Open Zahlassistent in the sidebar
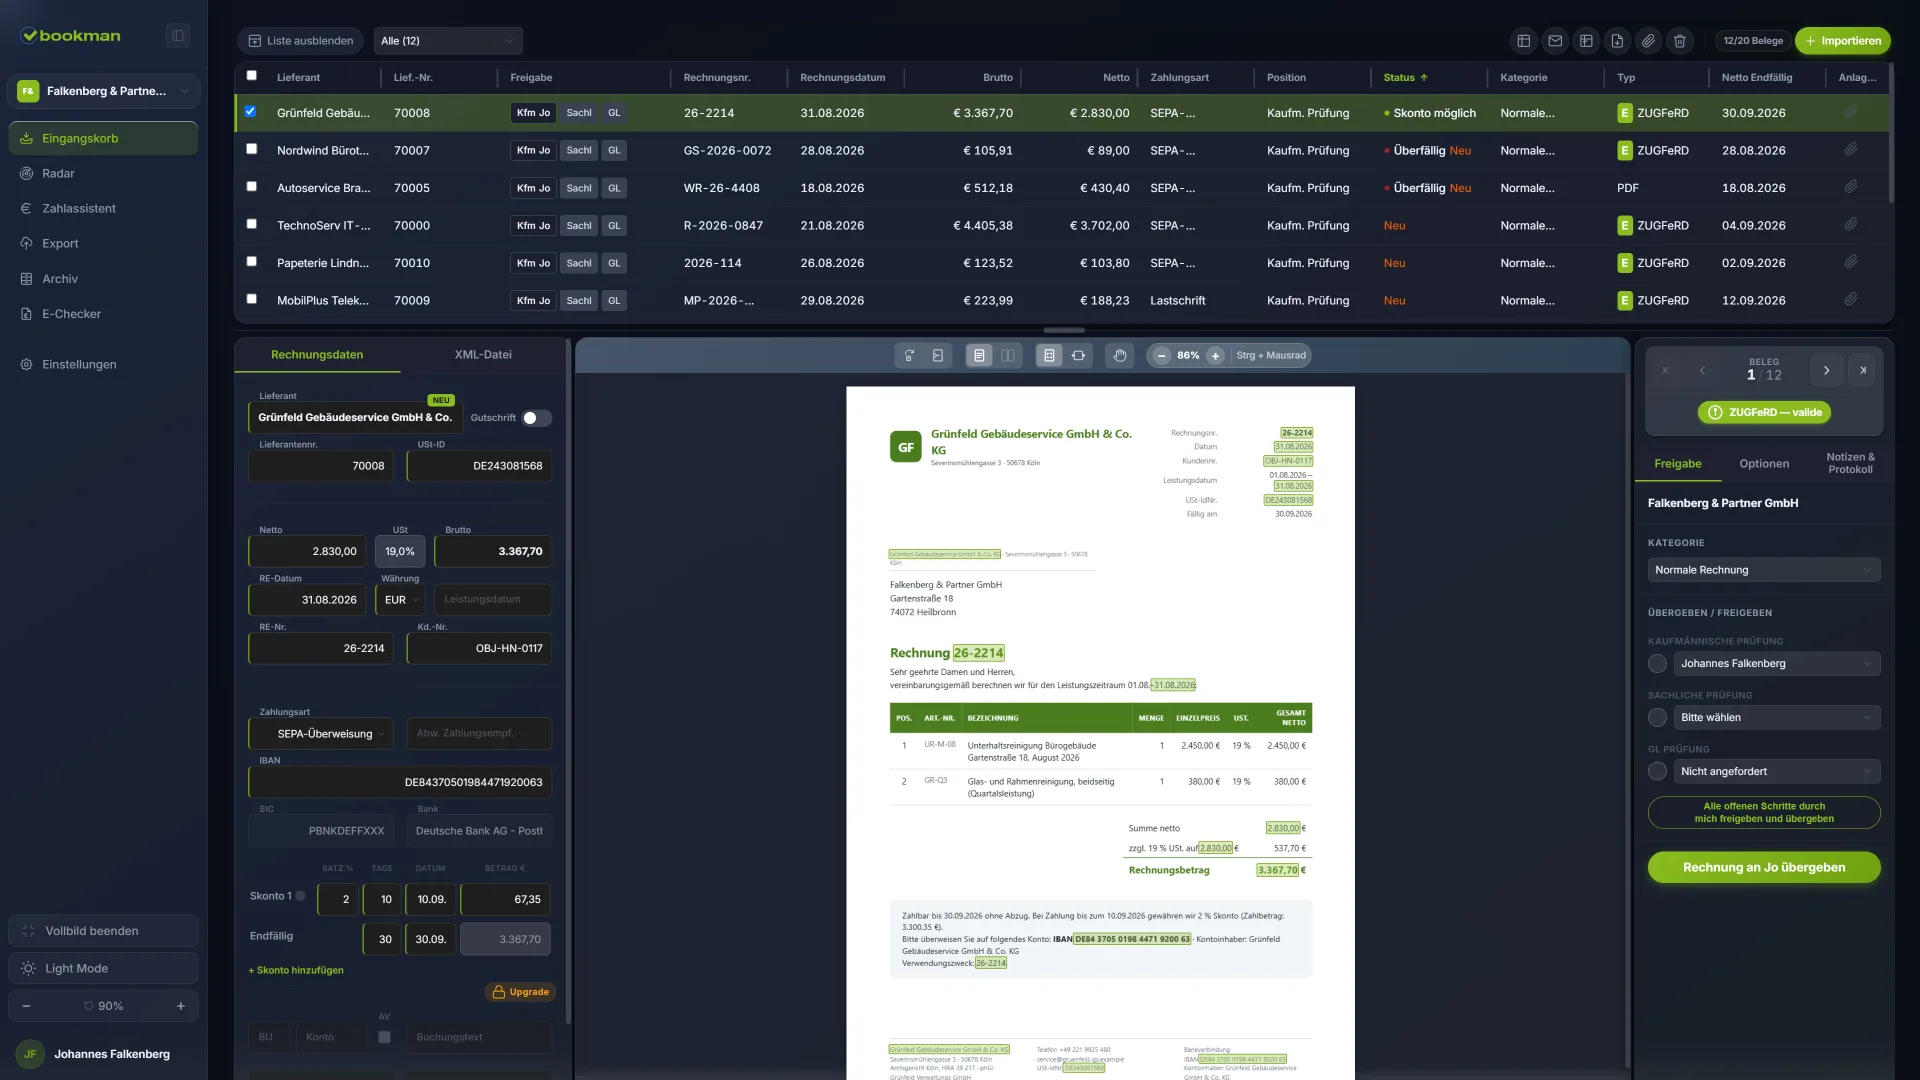 [x=103, y=208]
